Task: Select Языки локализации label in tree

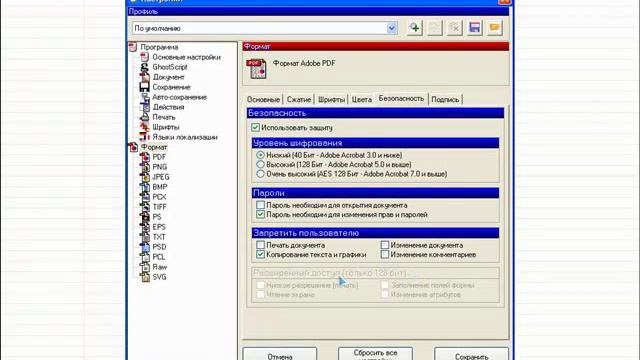Action: tap(185, 137)
